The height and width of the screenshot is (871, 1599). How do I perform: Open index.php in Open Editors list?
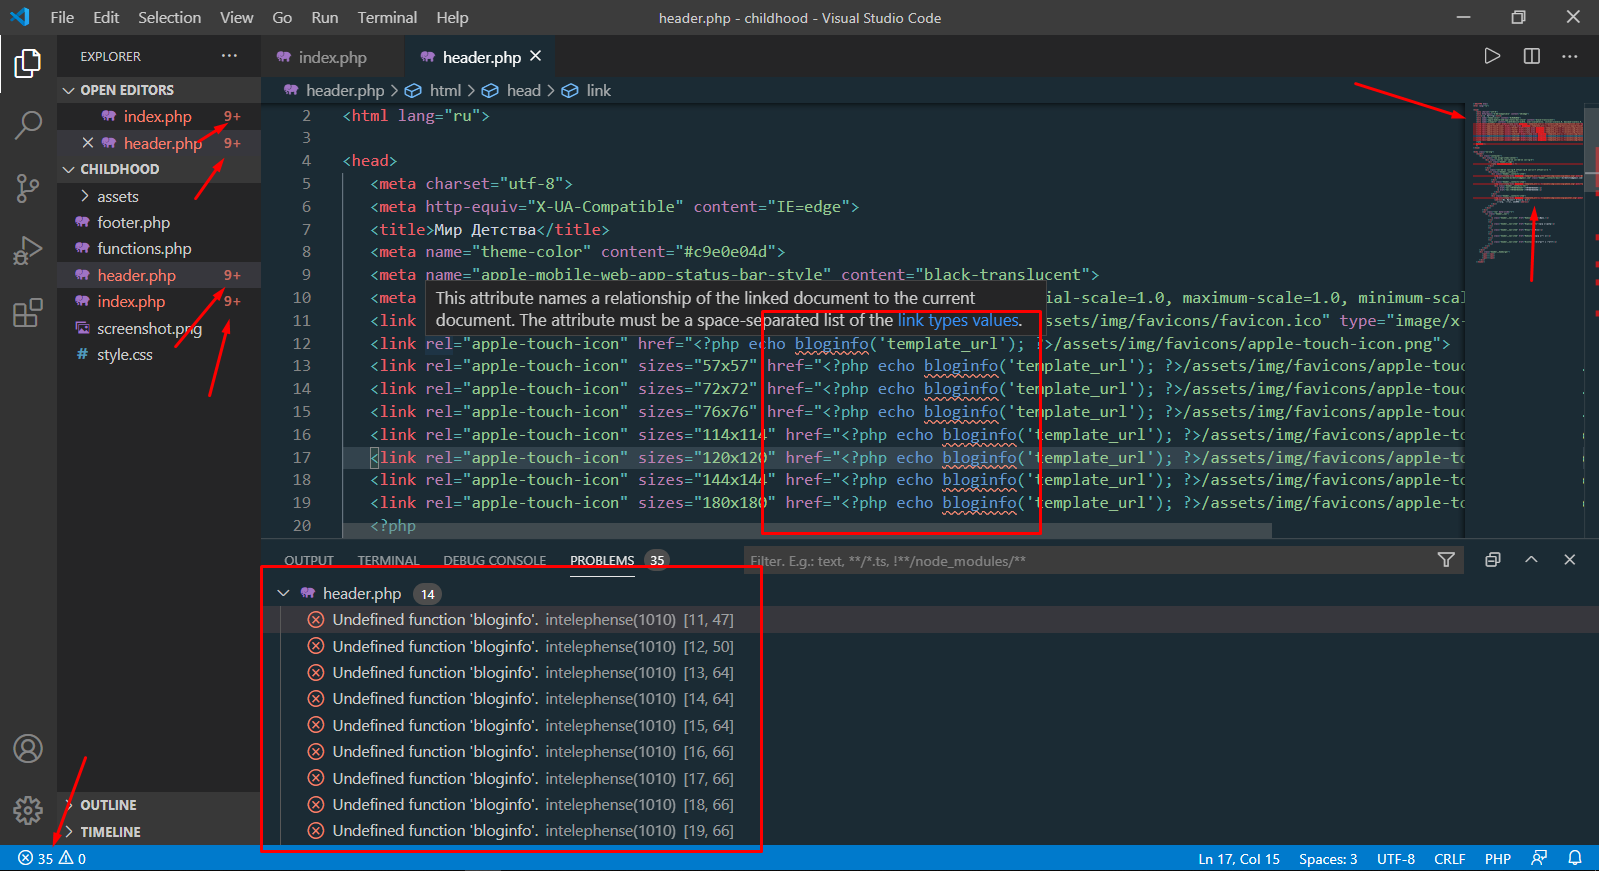157,117
